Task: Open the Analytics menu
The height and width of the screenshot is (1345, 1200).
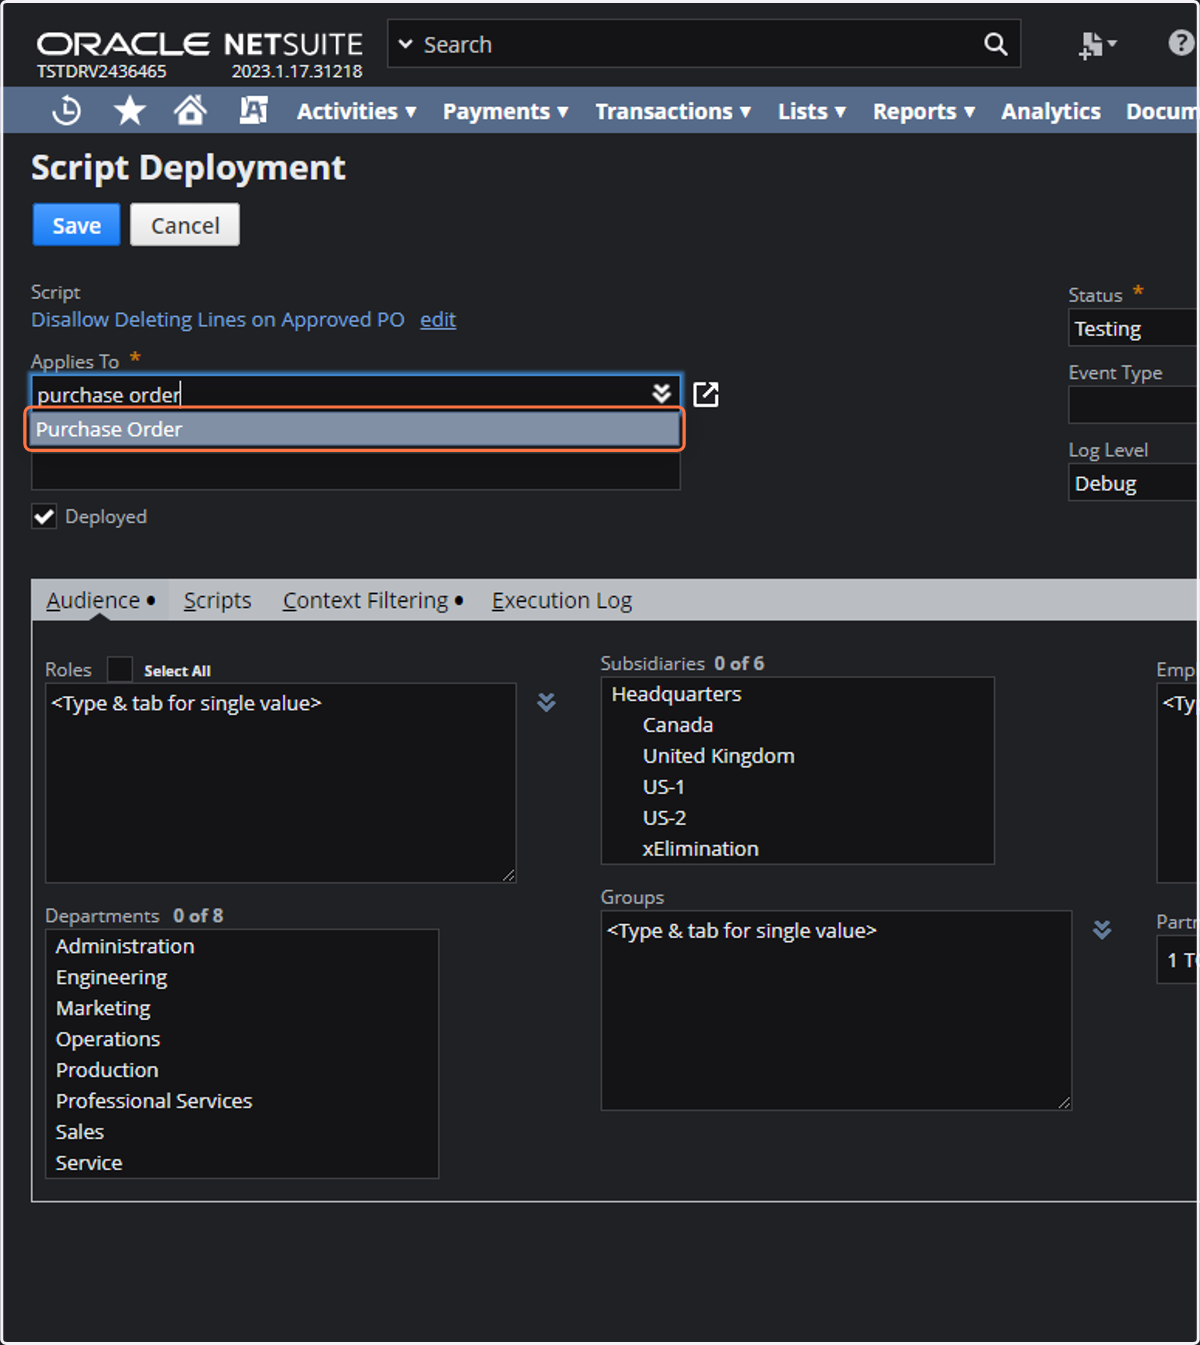Action: (x=1051, y=111)
